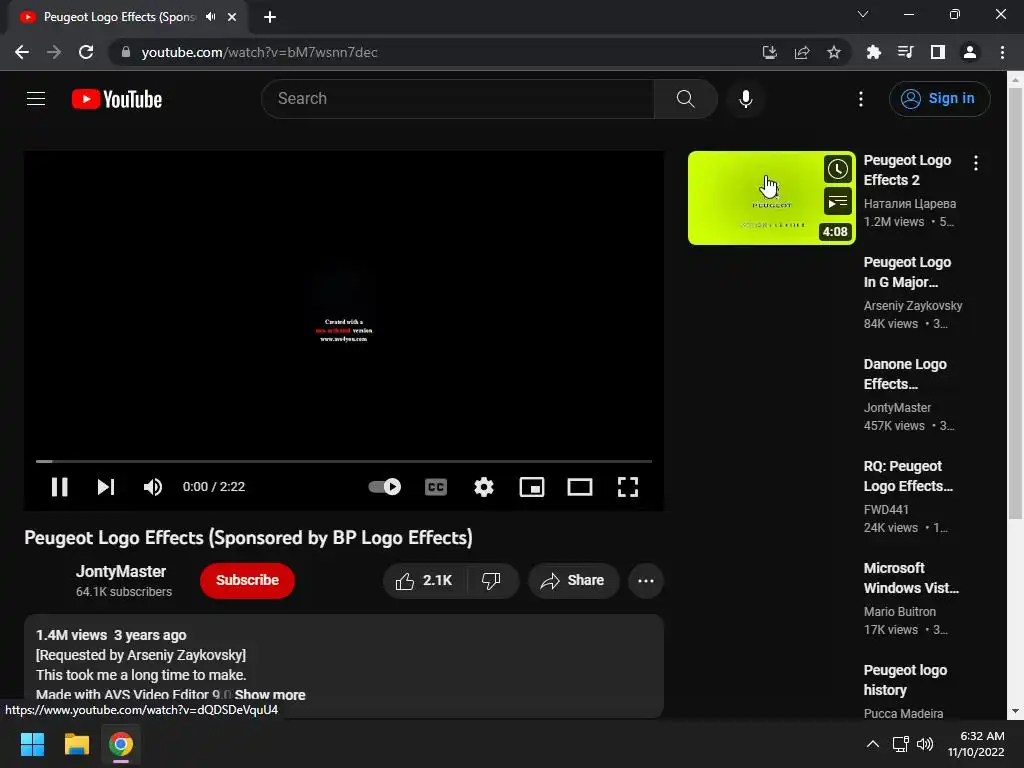
Task: Mute the tab via its speaker icon
Action: coord(210,17)
